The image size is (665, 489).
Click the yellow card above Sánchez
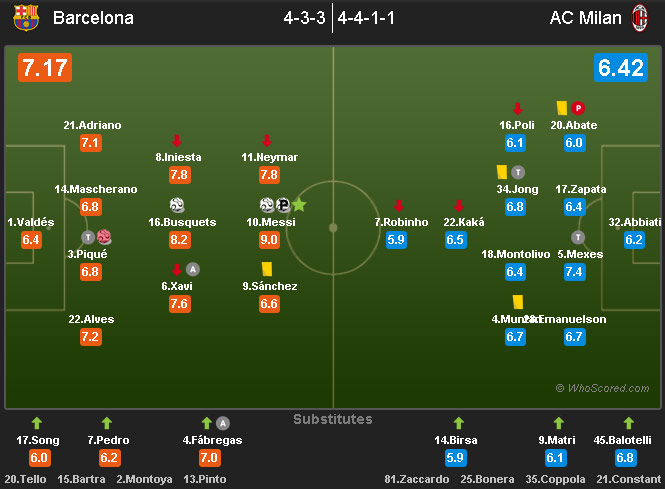coord(268,268)
